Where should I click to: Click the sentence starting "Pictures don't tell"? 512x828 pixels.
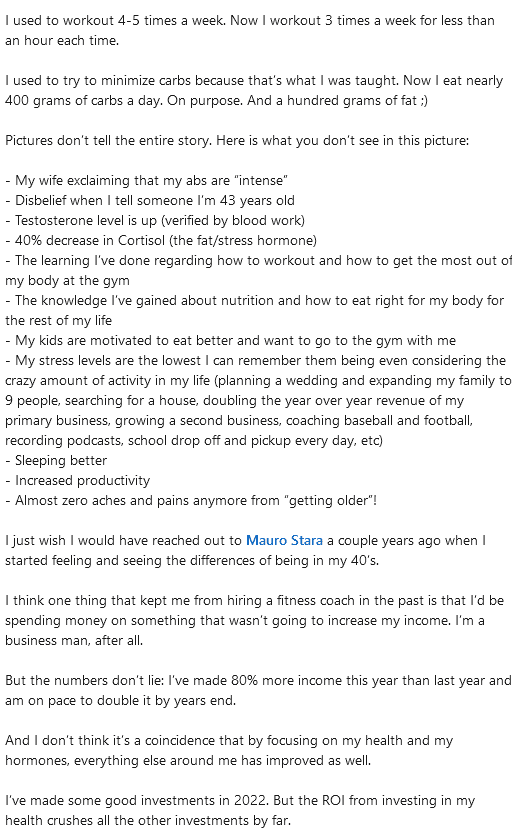coord(237,140)
